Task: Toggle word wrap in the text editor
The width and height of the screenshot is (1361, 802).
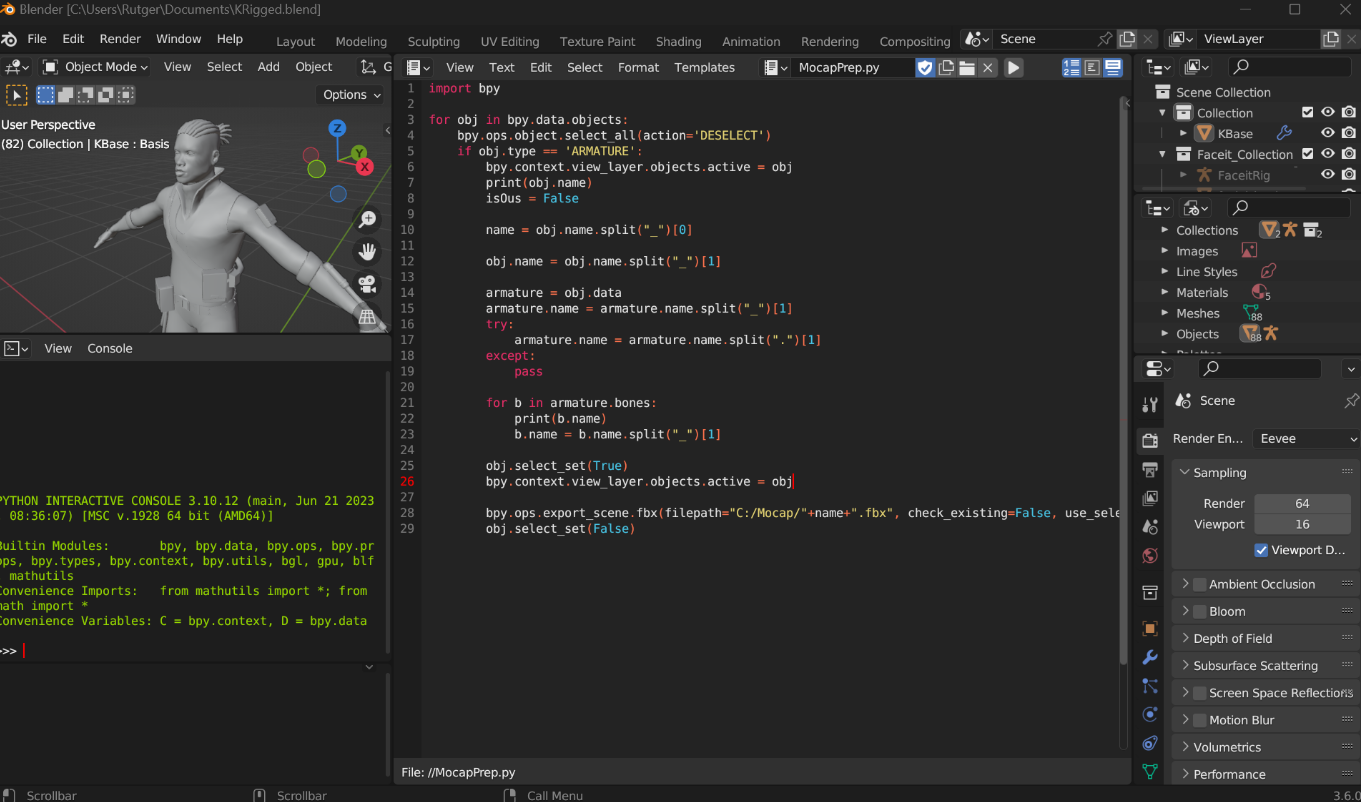Action: pyautogui.click(x=1092, y=68)
